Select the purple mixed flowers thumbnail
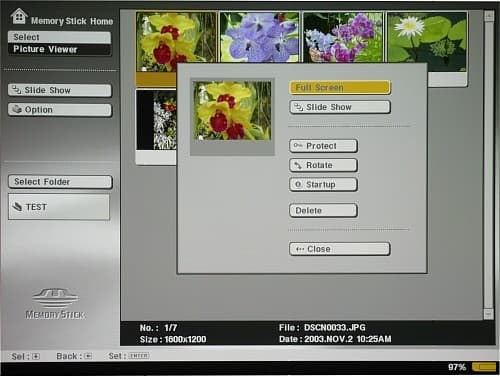 (343, 37)
